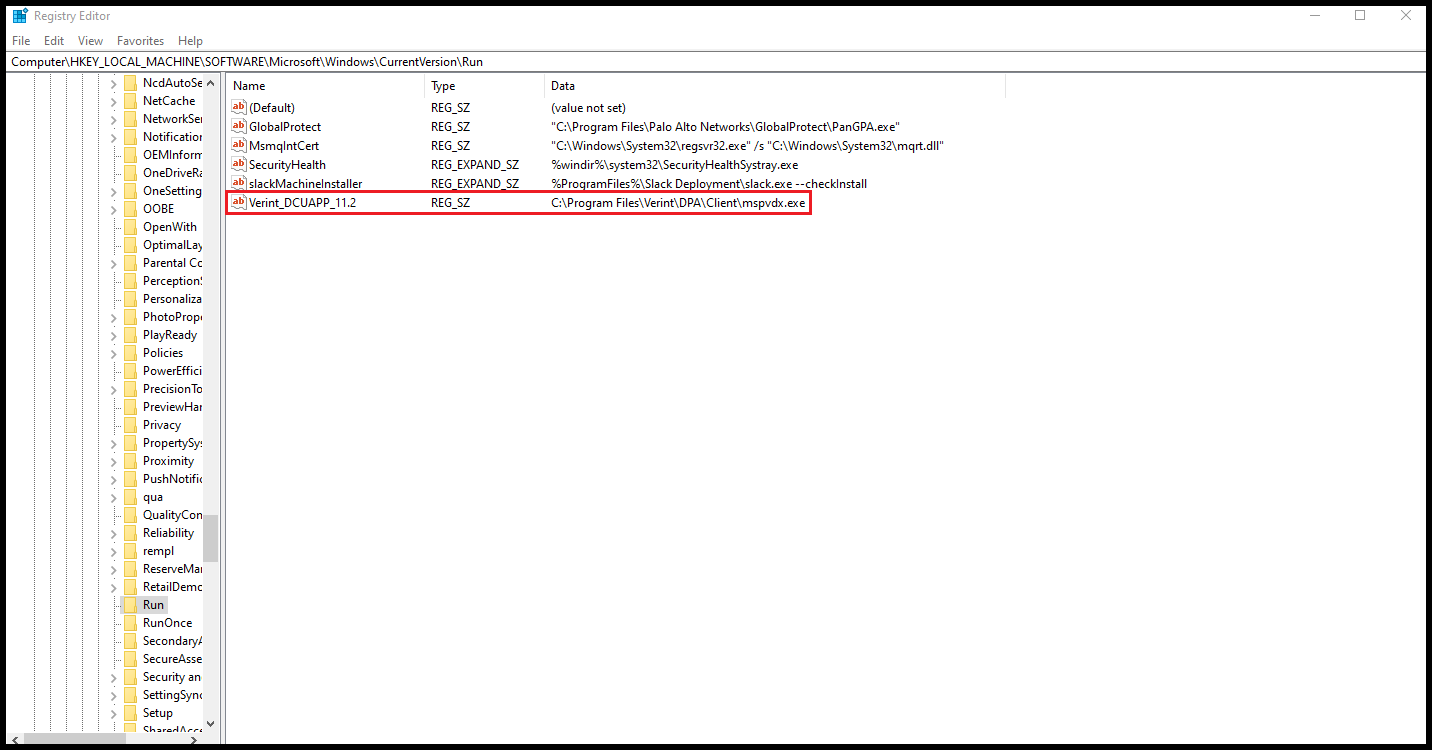The width and height of the screenshot is (1432, 750).
Task: Open the View menu
Action: [91, 41]
